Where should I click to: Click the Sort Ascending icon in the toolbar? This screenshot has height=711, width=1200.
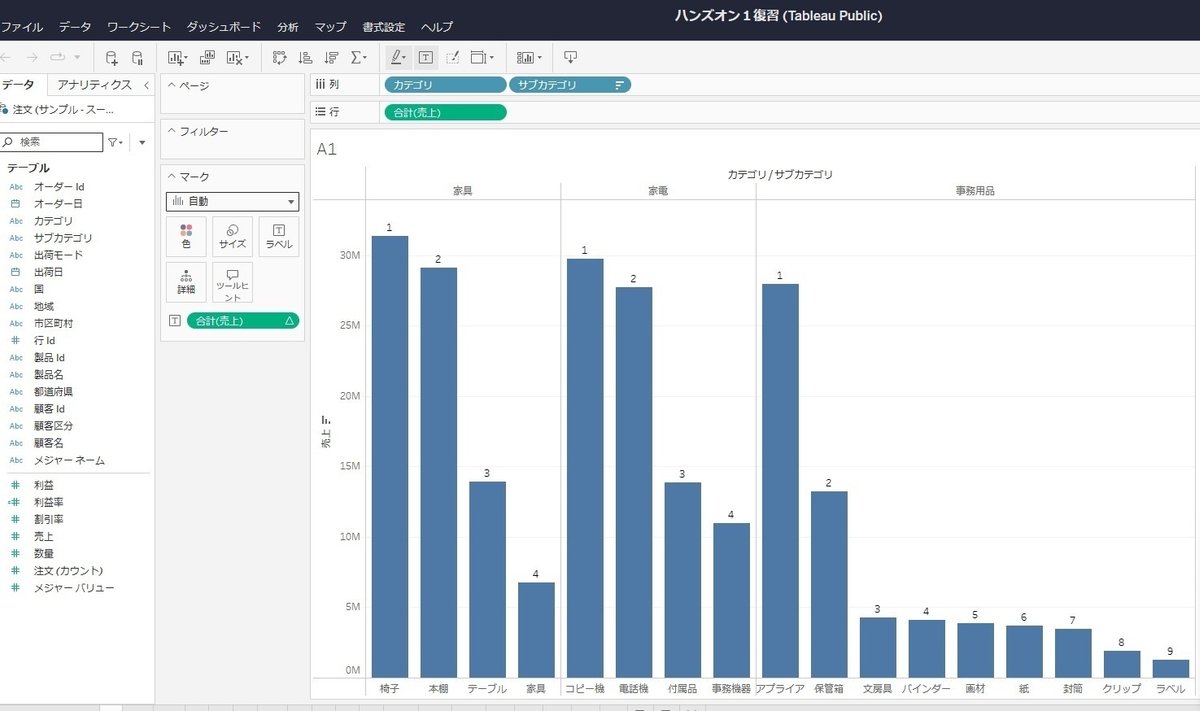click(x=307, y=57)
